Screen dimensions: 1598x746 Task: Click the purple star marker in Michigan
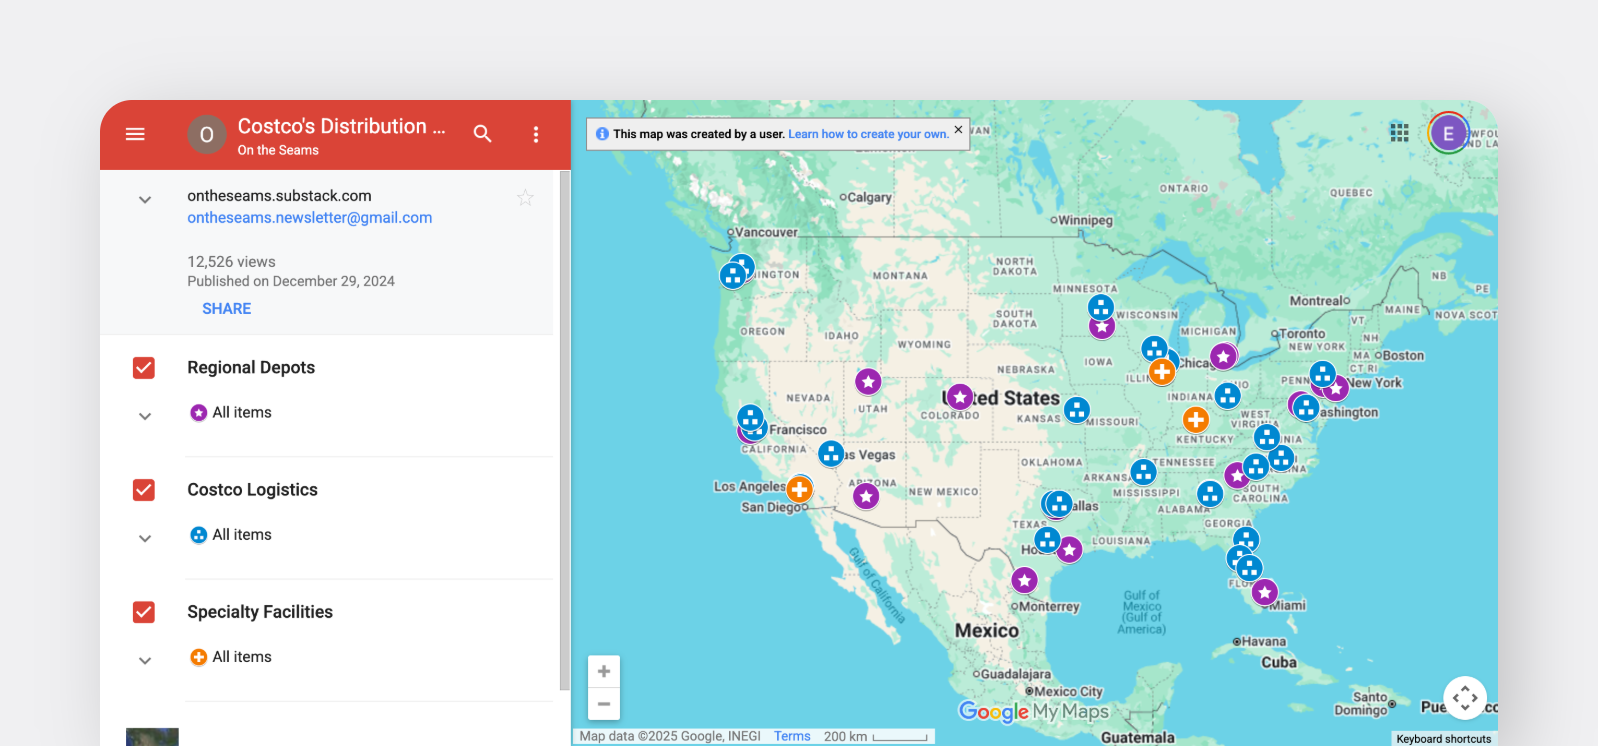(x=1223, y=356)
